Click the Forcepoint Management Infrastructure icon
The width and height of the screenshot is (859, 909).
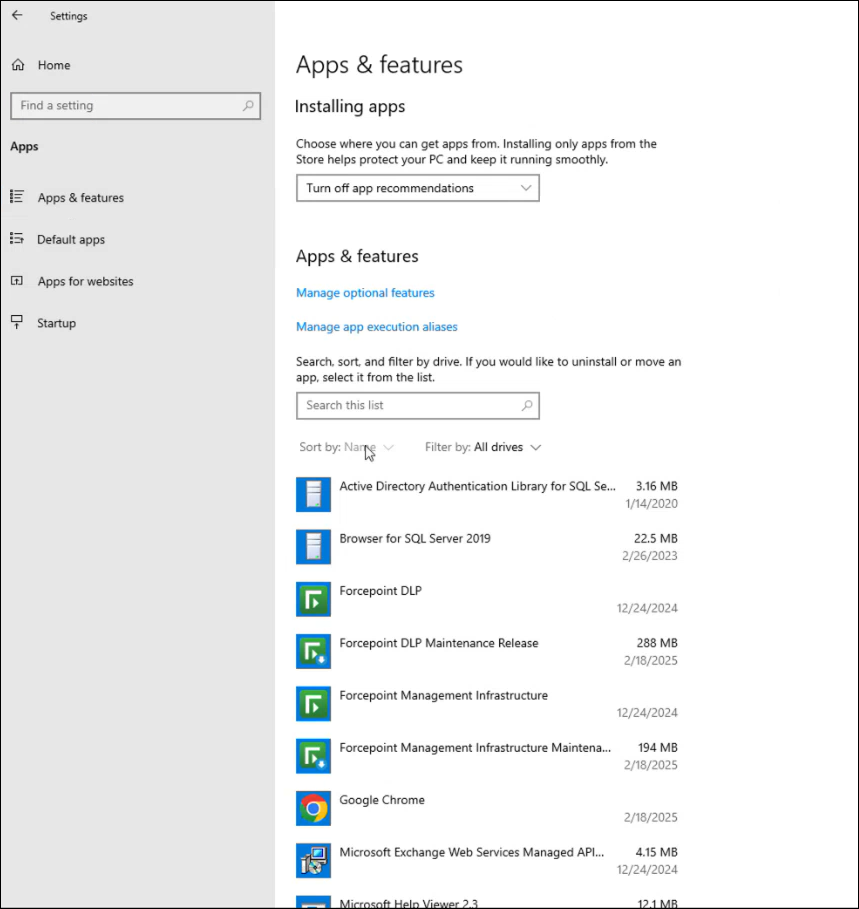313,704
